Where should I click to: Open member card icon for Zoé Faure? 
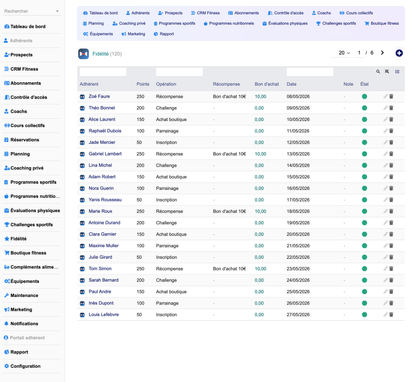82,97
